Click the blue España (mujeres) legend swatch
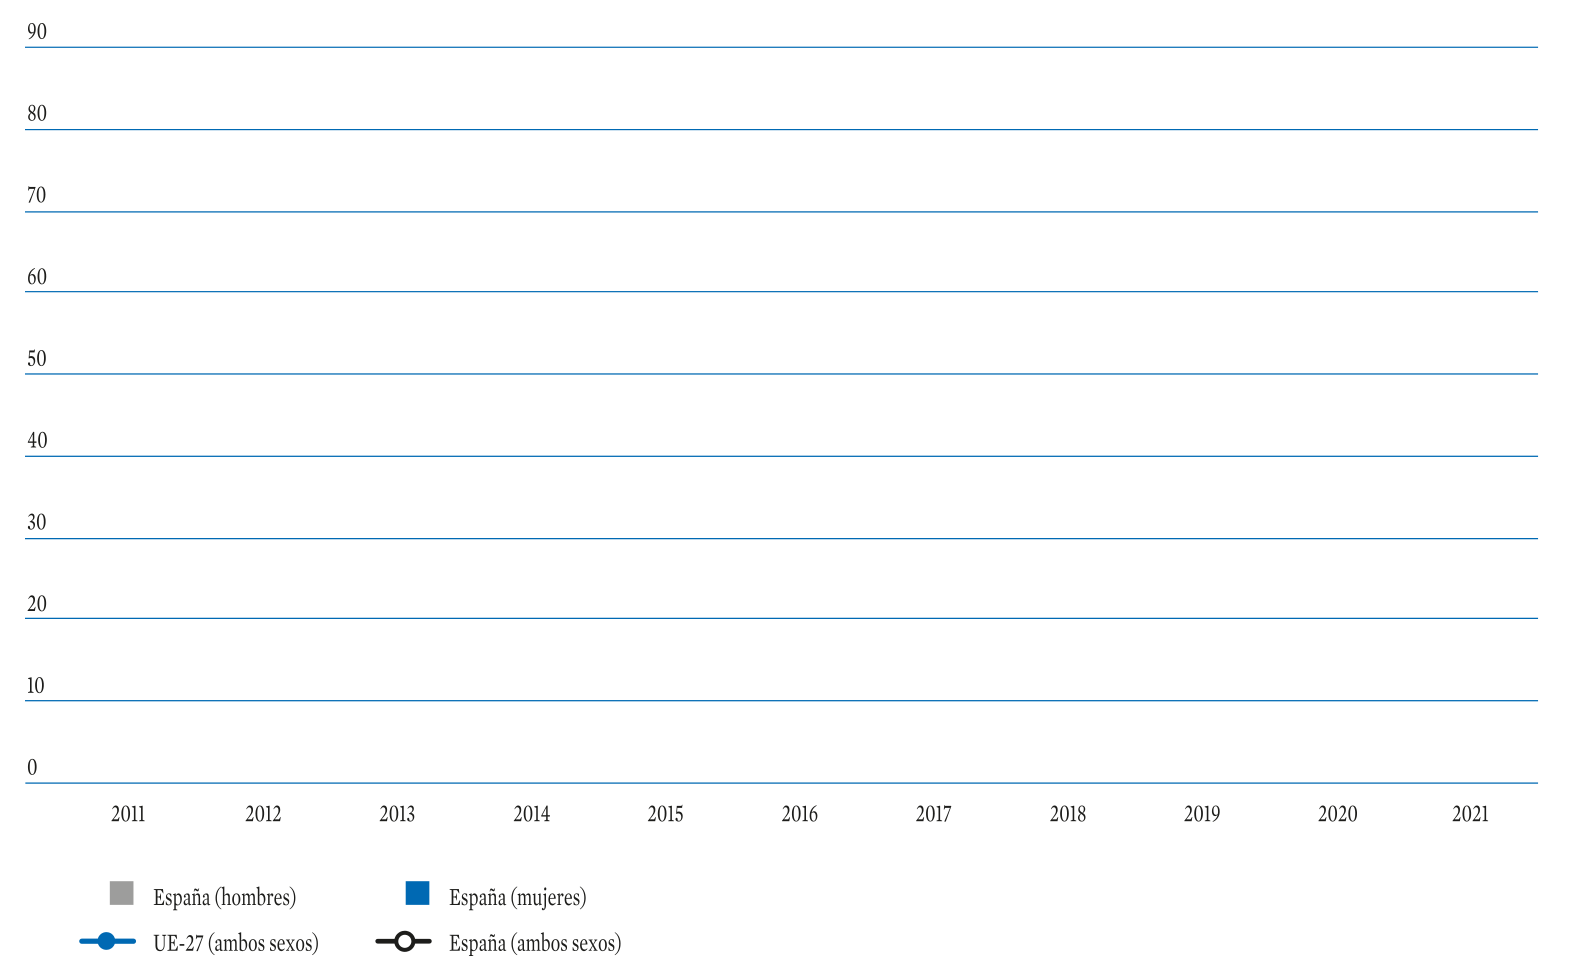This screenshot has width=1578, height=978. pos(417,893)
